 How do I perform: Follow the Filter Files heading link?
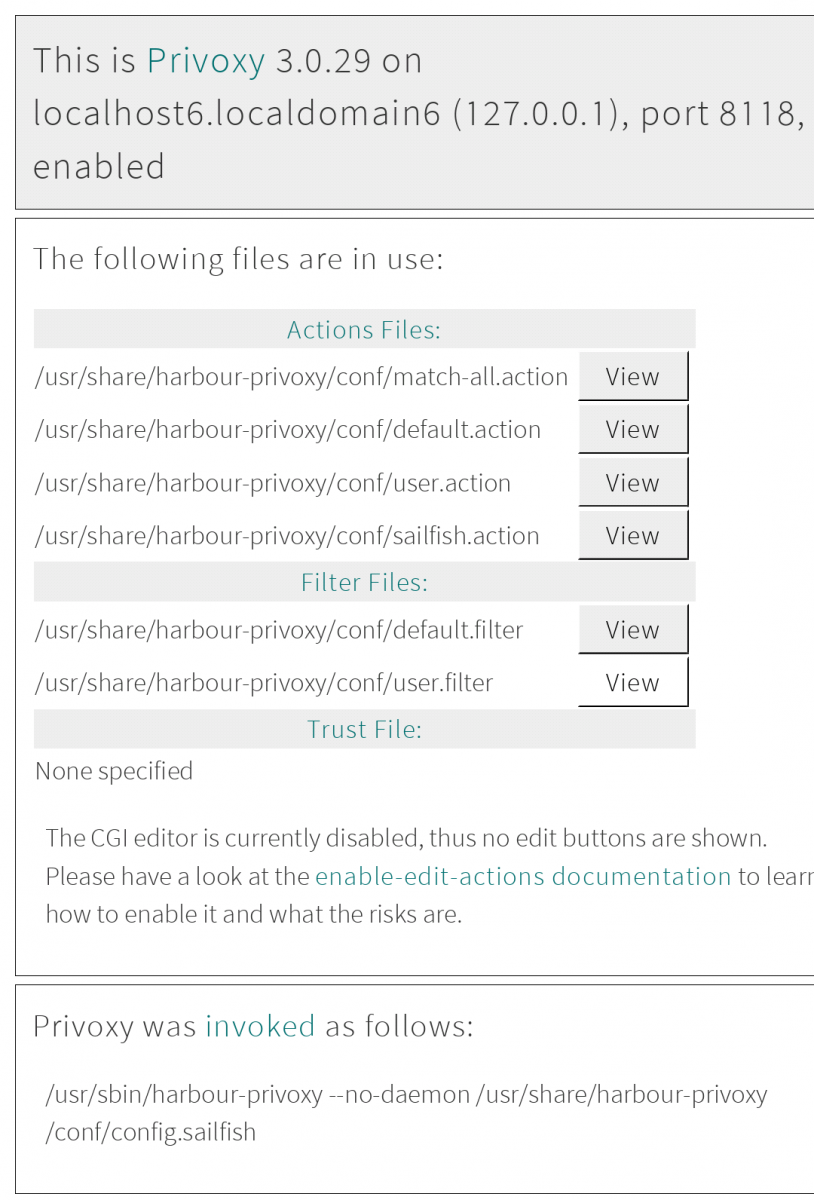(x=364, y=582)
